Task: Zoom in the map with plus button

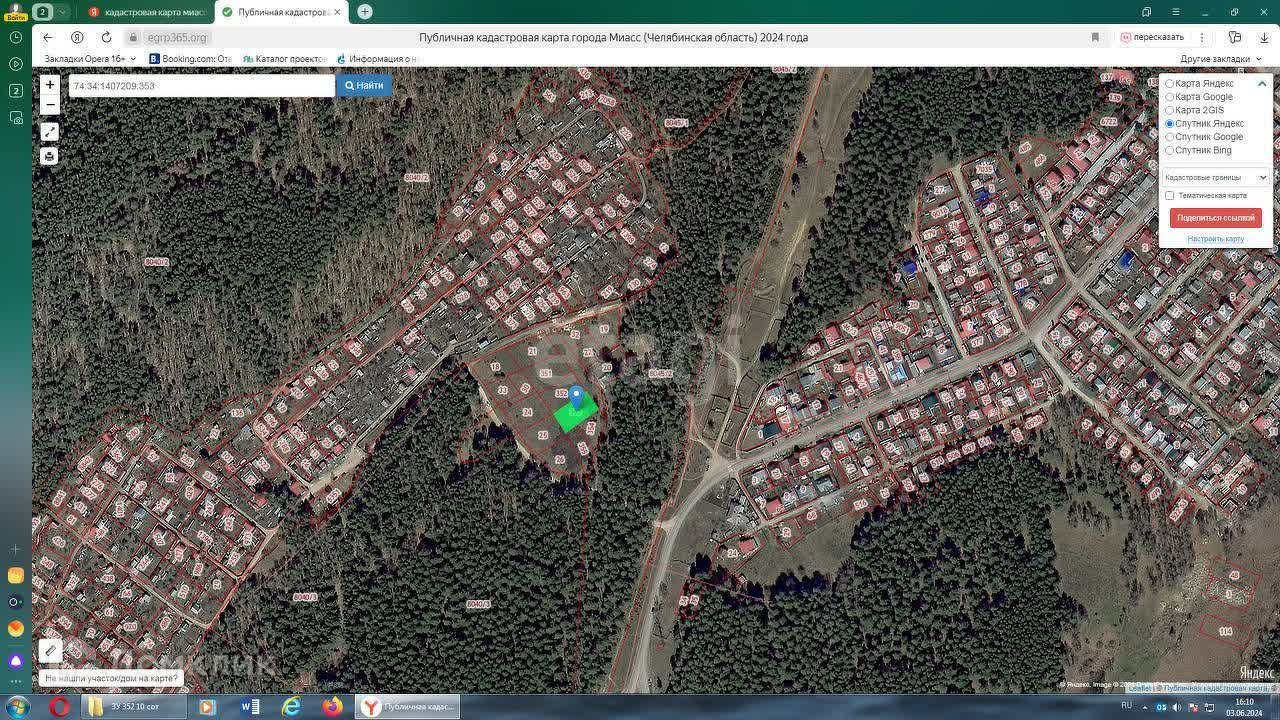Action: coord(50,85)
